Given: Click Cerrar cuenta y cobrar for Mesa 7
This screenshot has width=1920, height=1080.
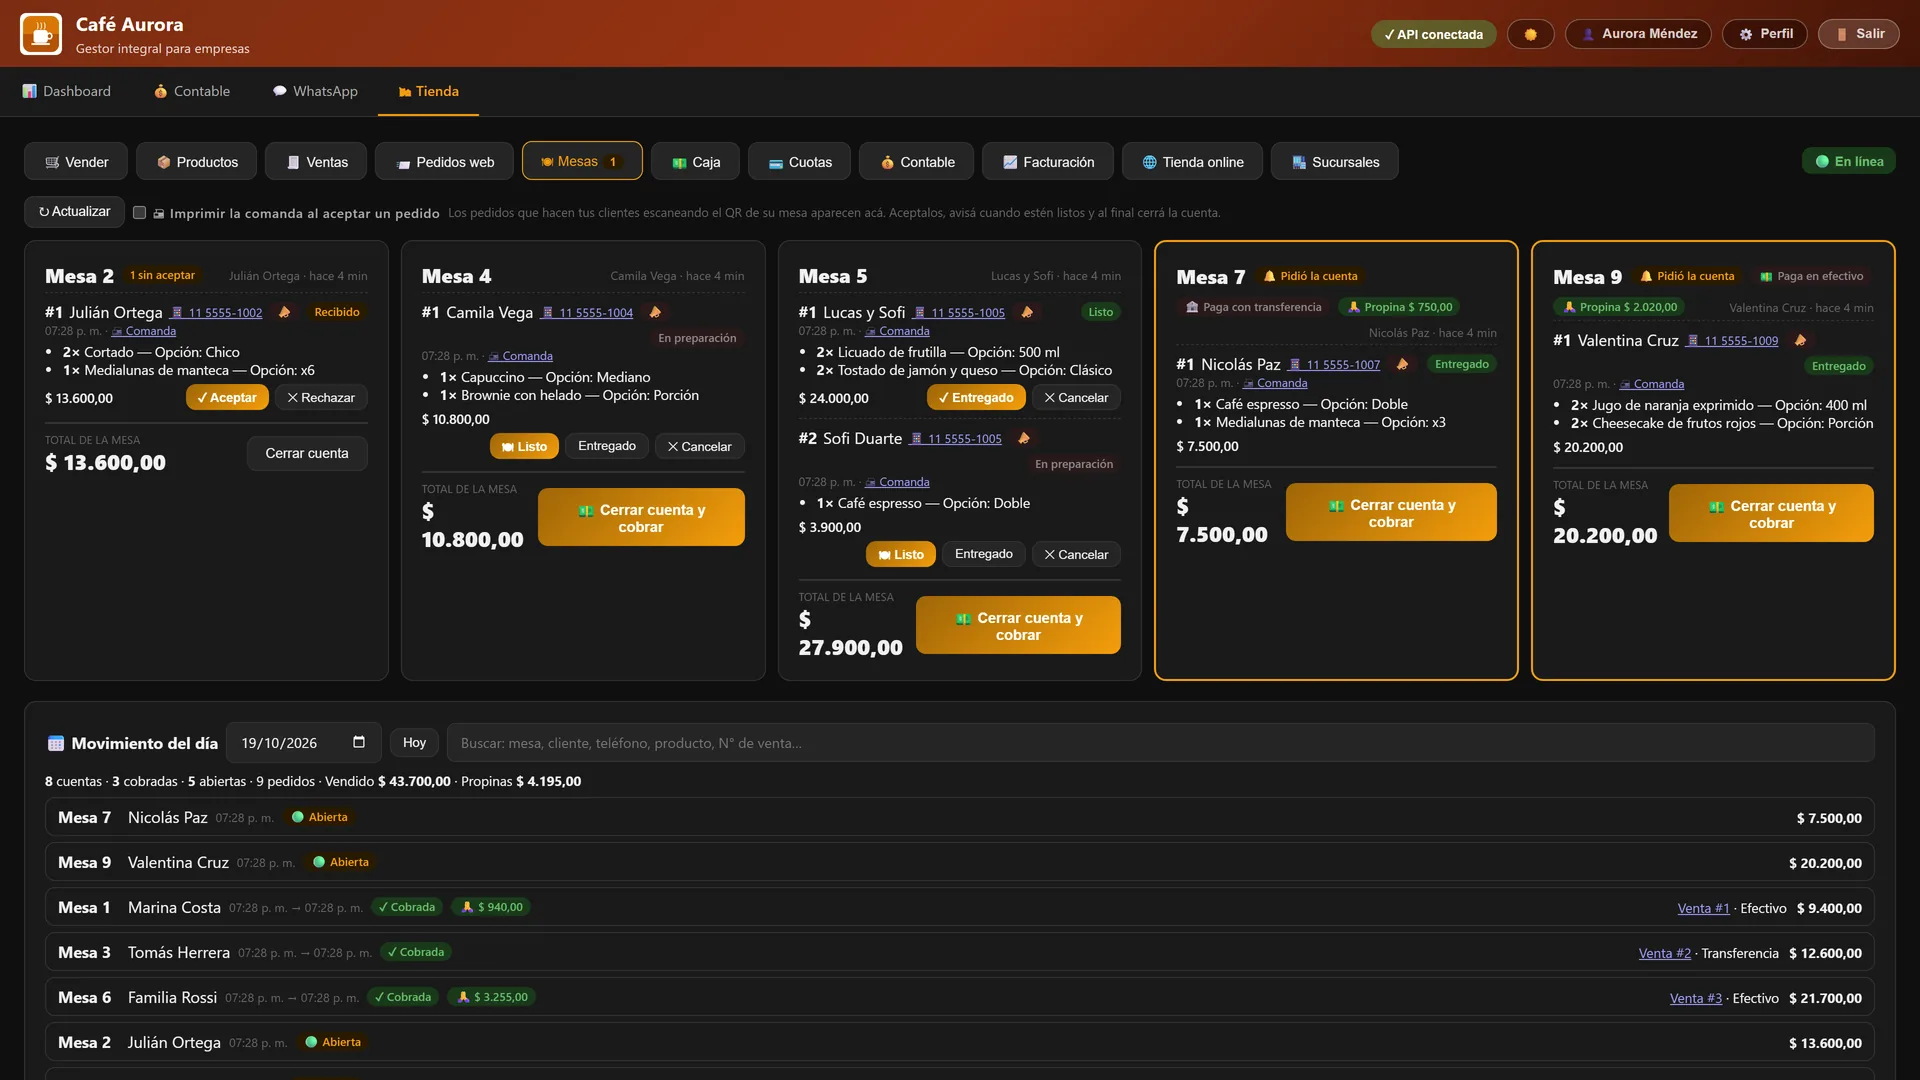Looking at the screenshot, I should point(1391,513).
